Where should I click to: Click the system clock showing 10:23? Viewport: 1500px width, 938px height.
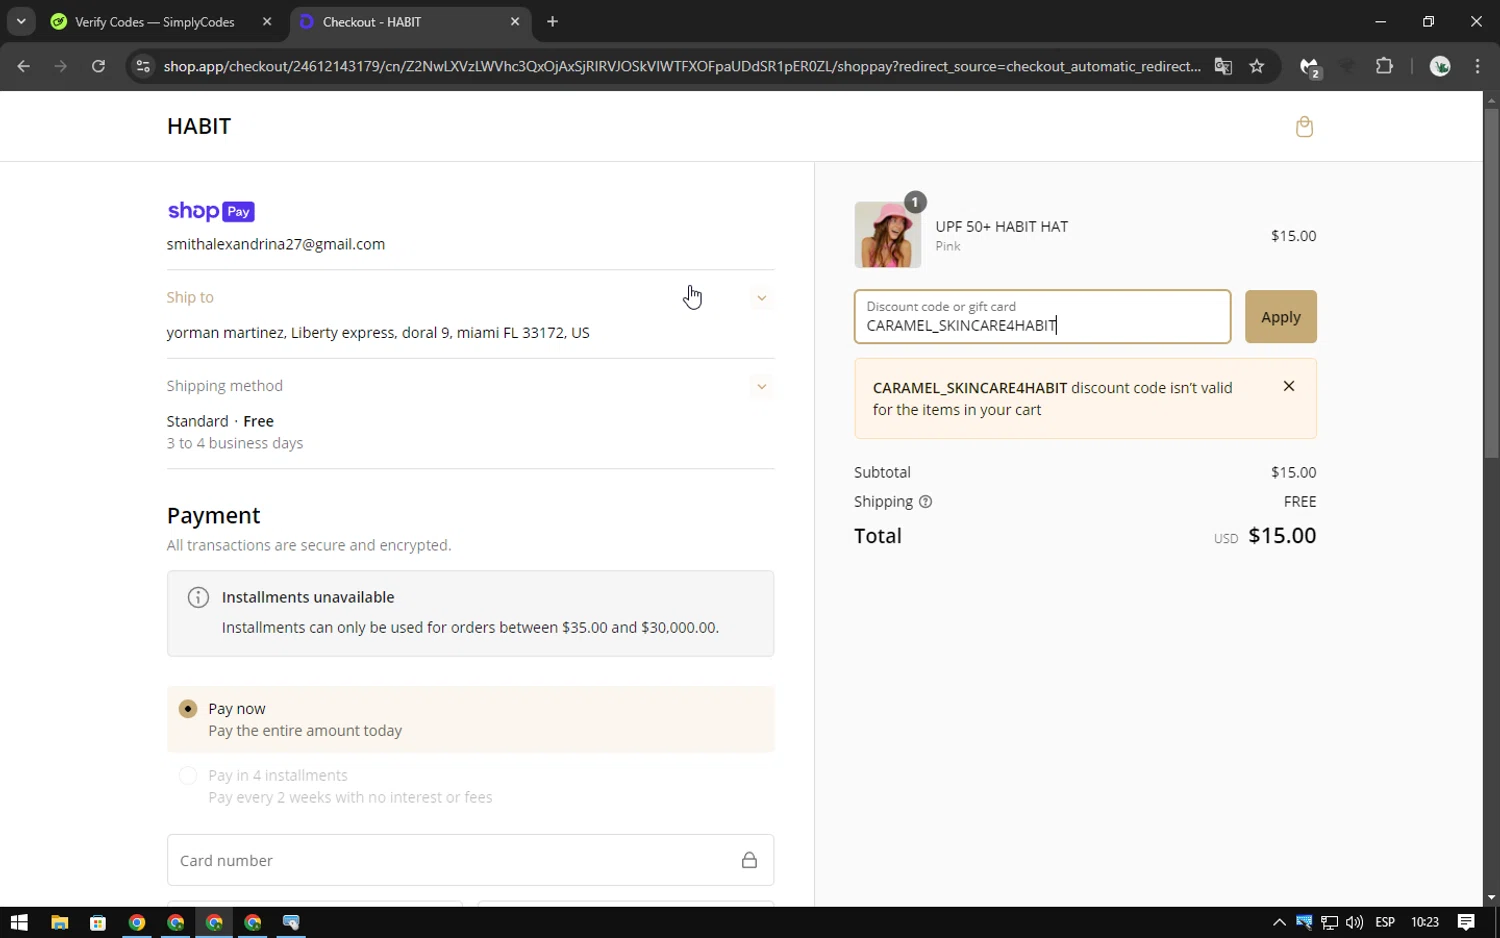(x=1424, y=922)
